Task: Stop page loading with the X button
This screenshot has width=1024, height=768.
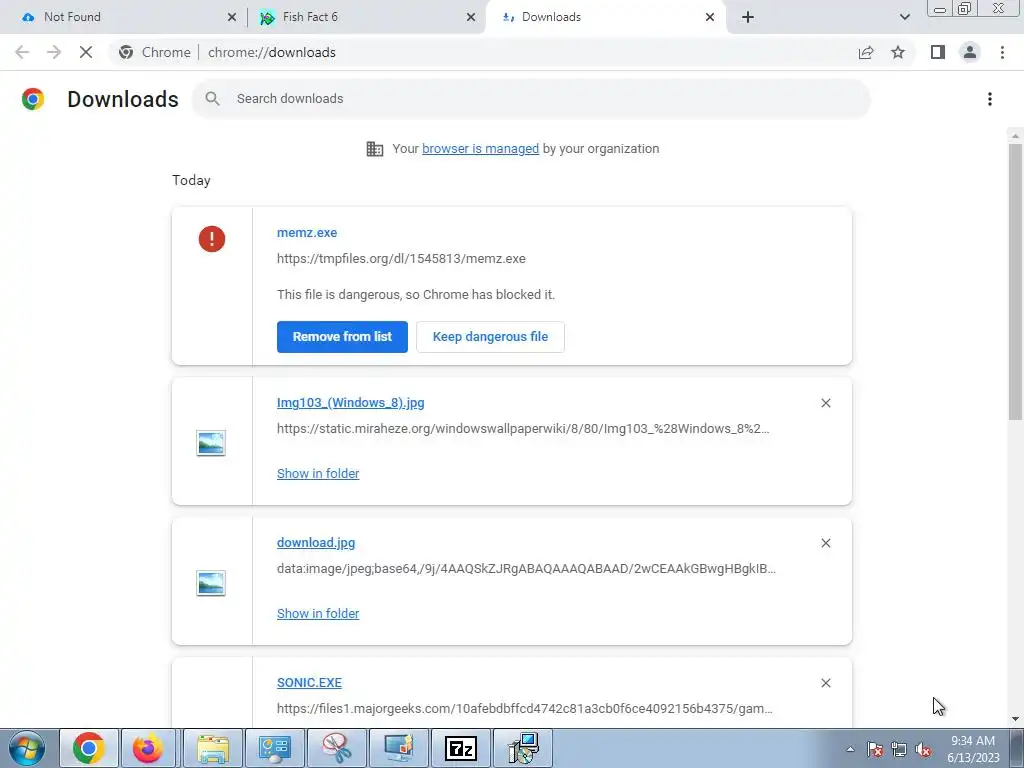Action: [x=86, y=52]
